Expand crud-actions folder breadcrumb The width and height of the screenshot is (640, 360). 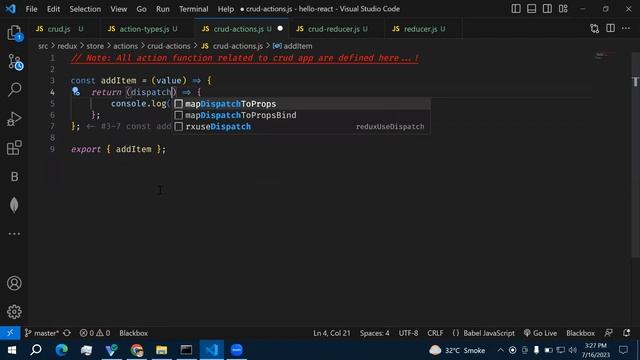[x=169, y=46]
